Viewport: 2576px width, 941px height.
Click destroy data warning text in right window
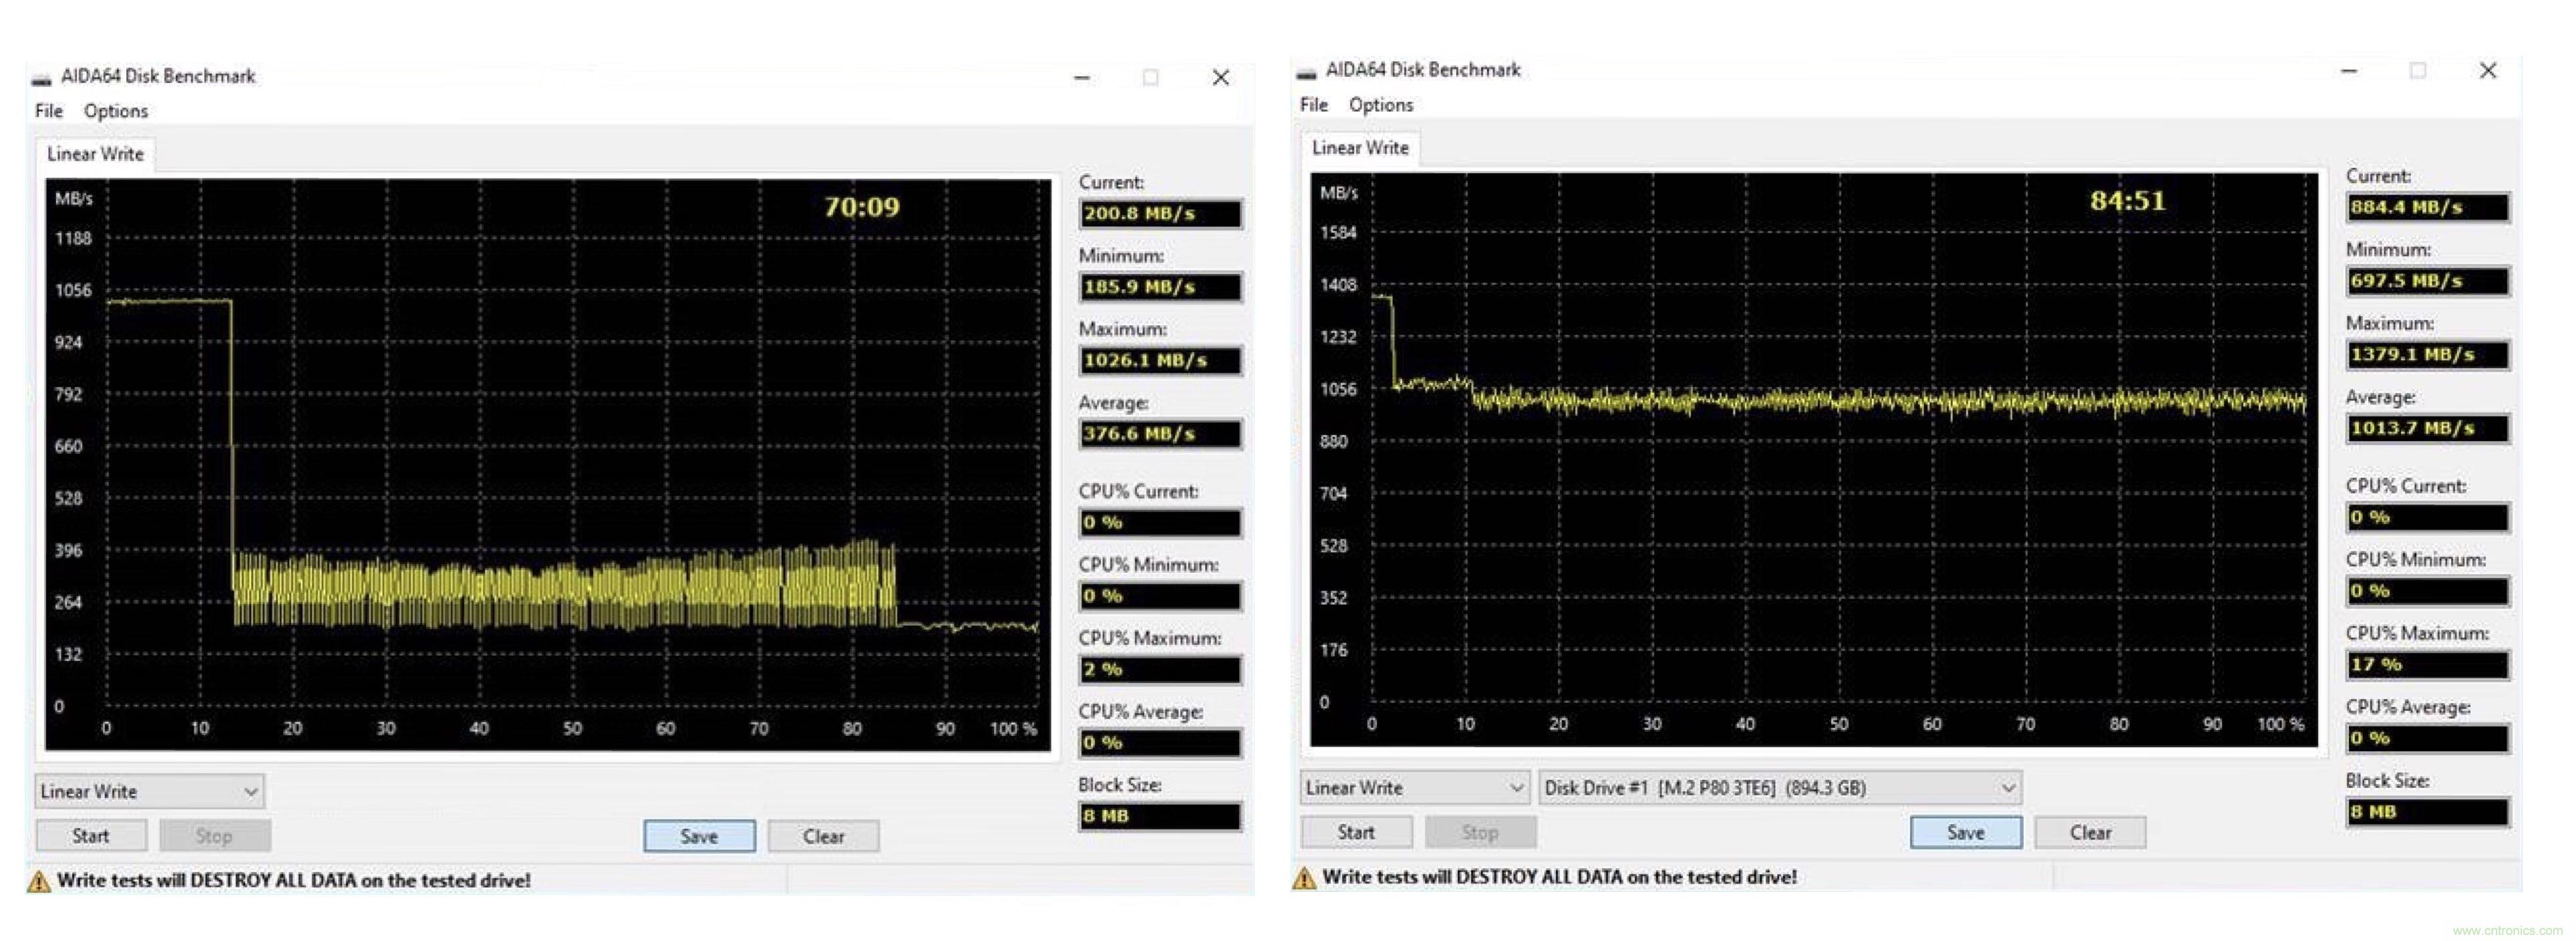click(x=1559, y=877)
